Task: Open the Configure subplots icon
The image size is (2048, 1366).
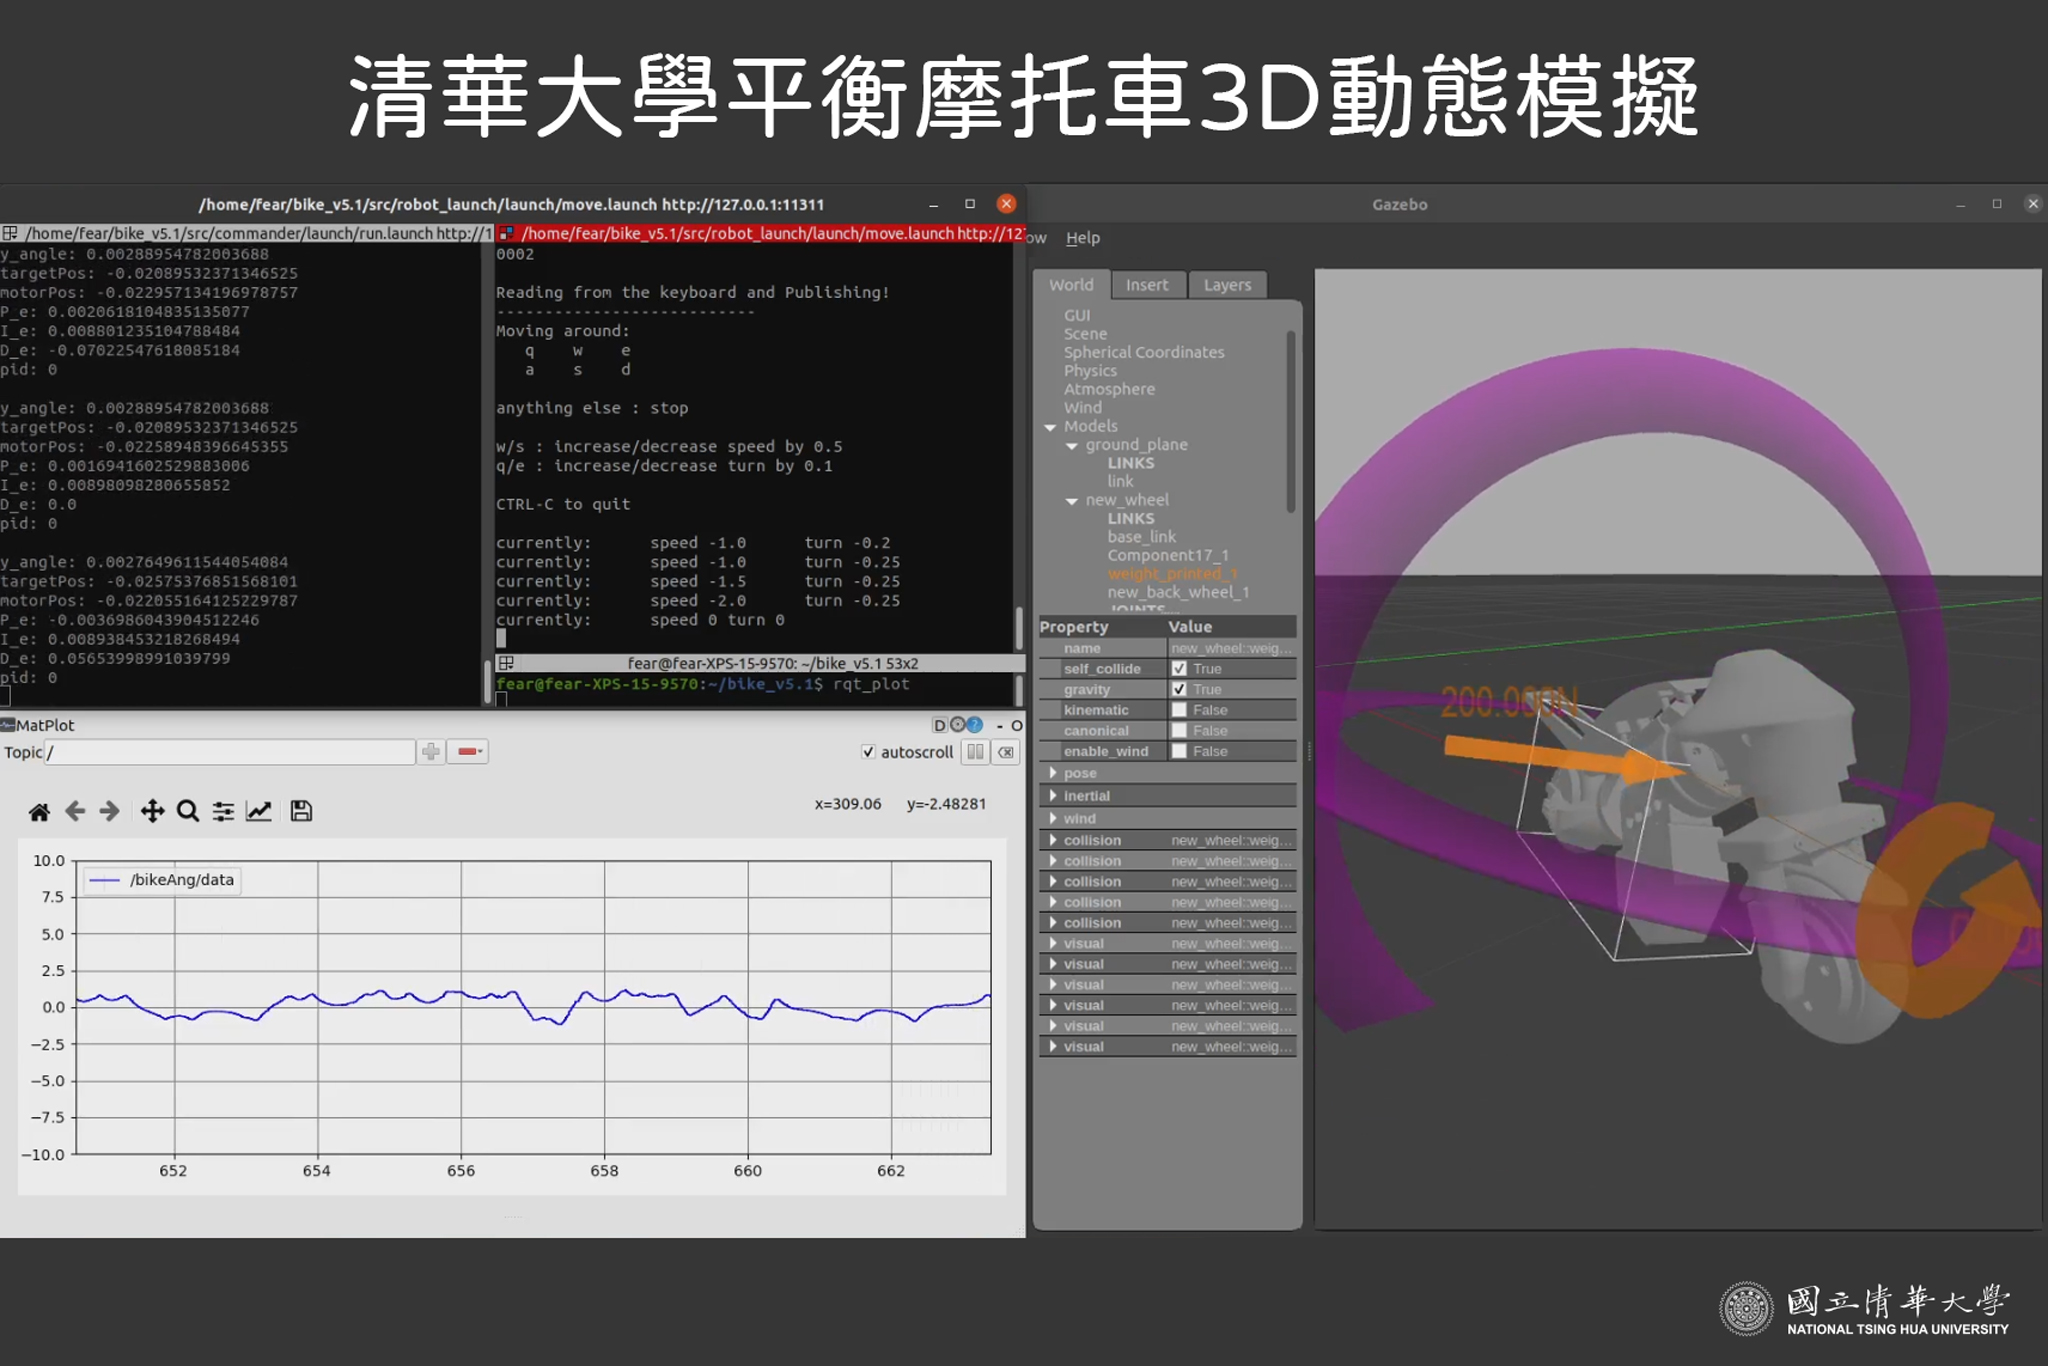Action: pyautogui.click(x=223, y=811)
